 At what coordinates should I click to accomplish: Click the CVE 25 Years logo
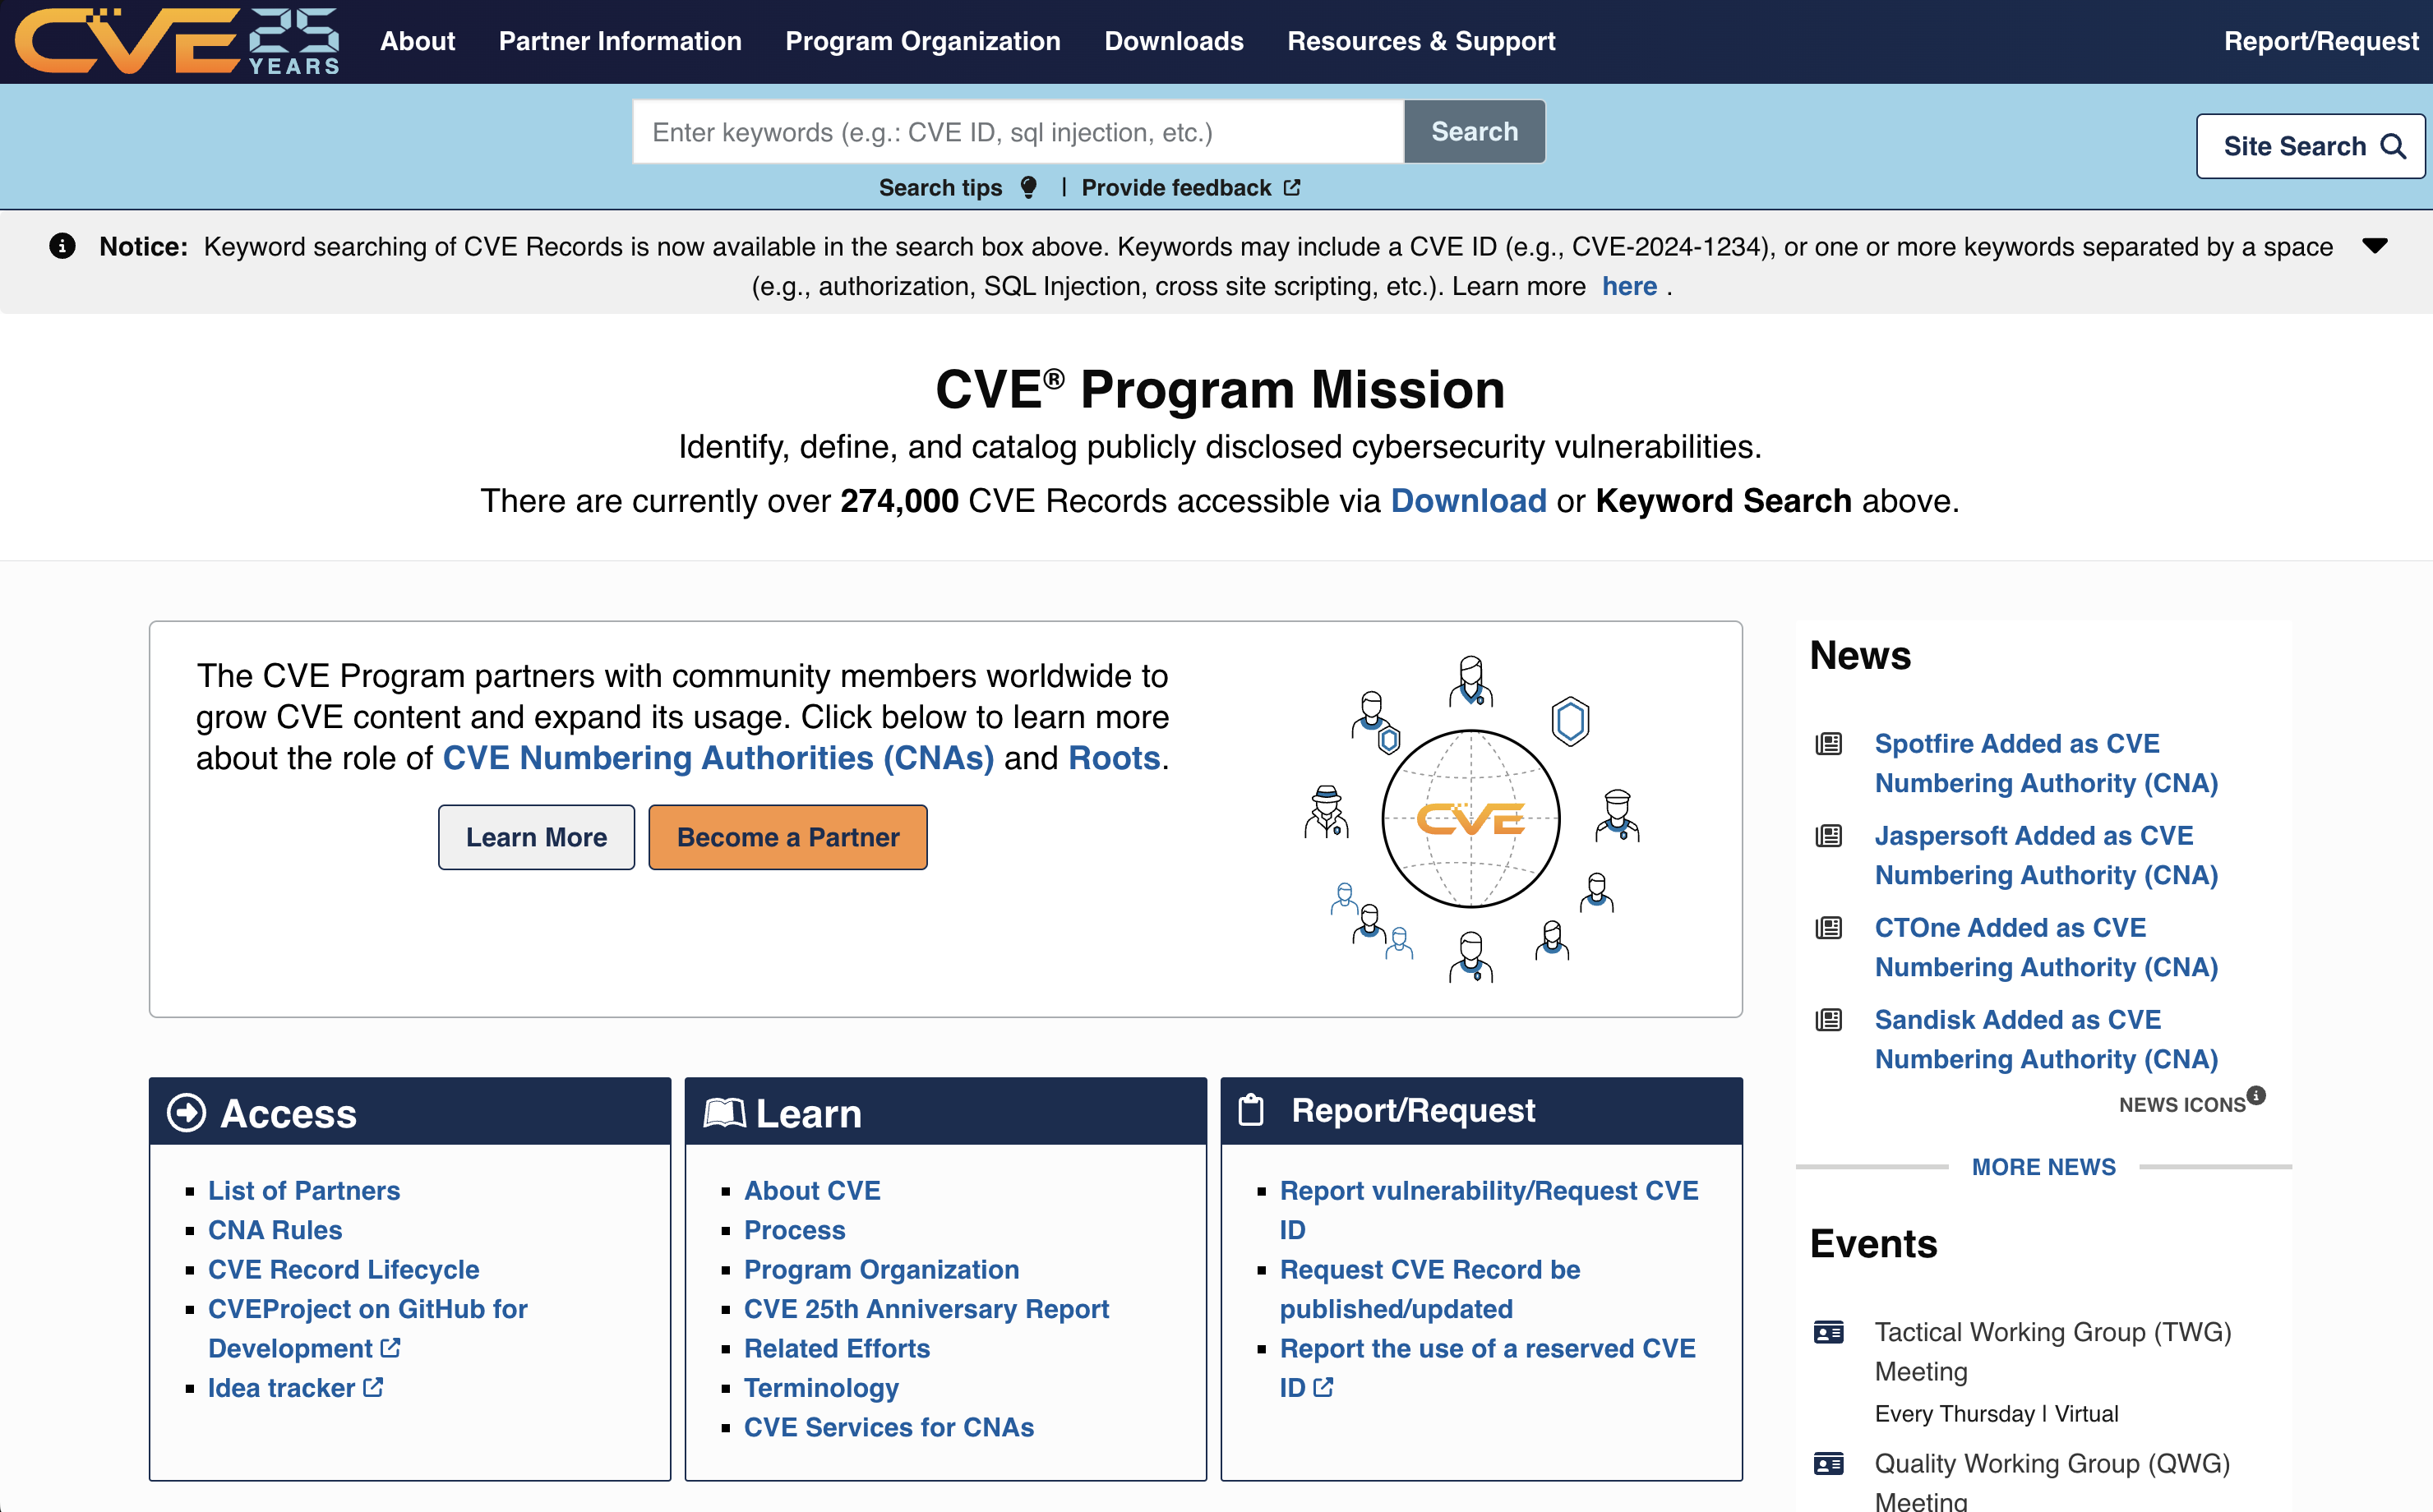[178, 41]
